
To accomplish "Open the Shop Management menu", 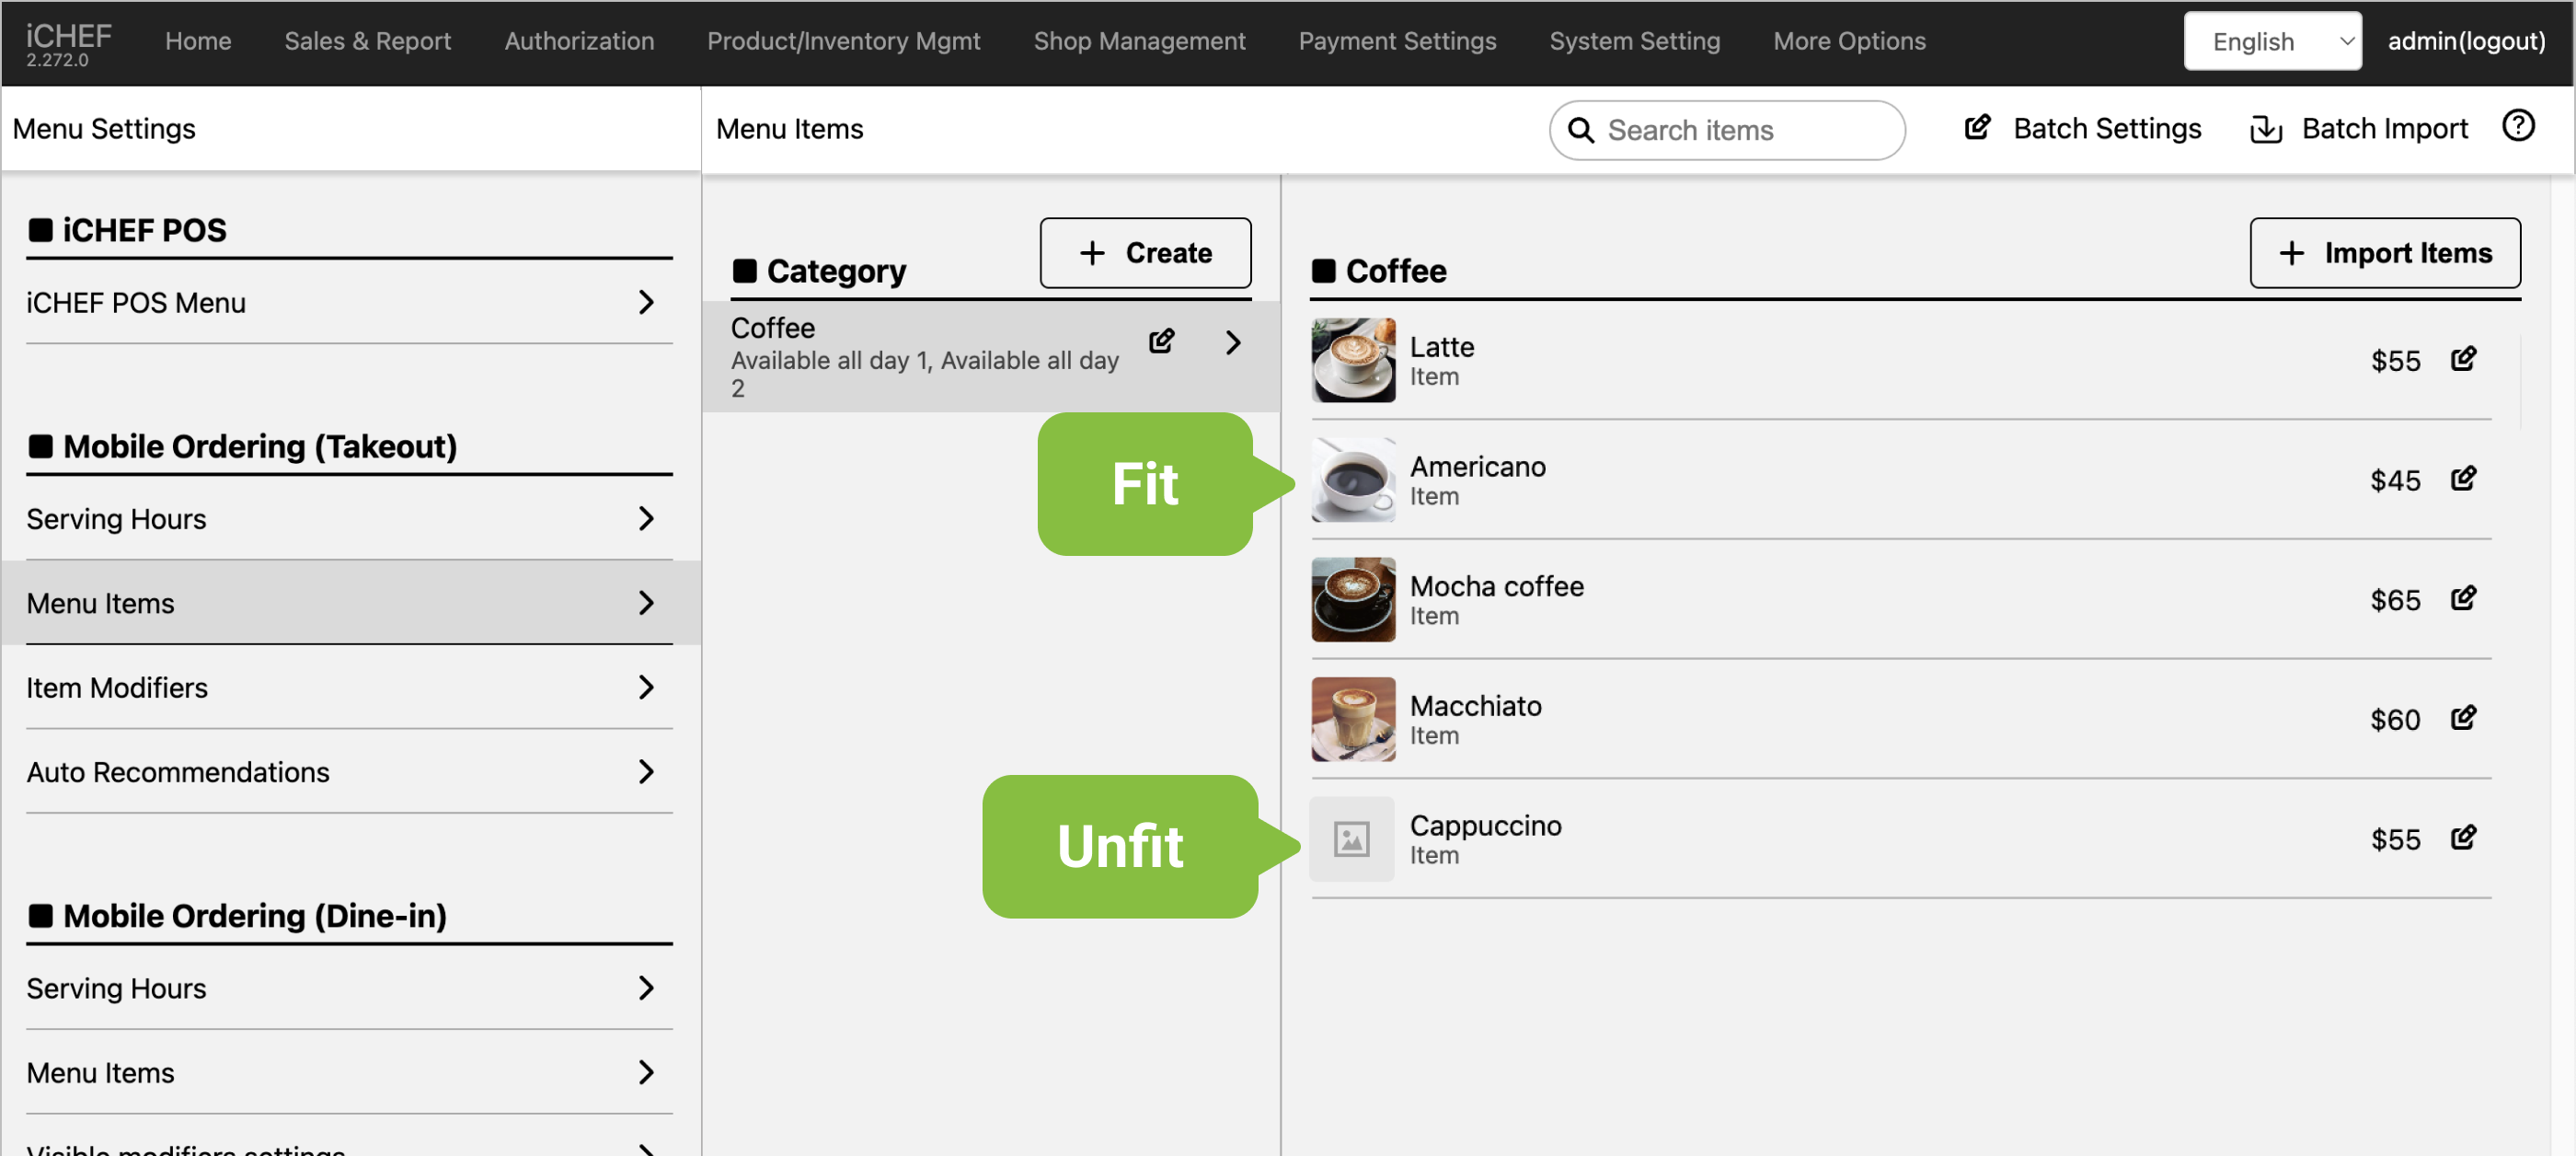I will (1139, 41).
